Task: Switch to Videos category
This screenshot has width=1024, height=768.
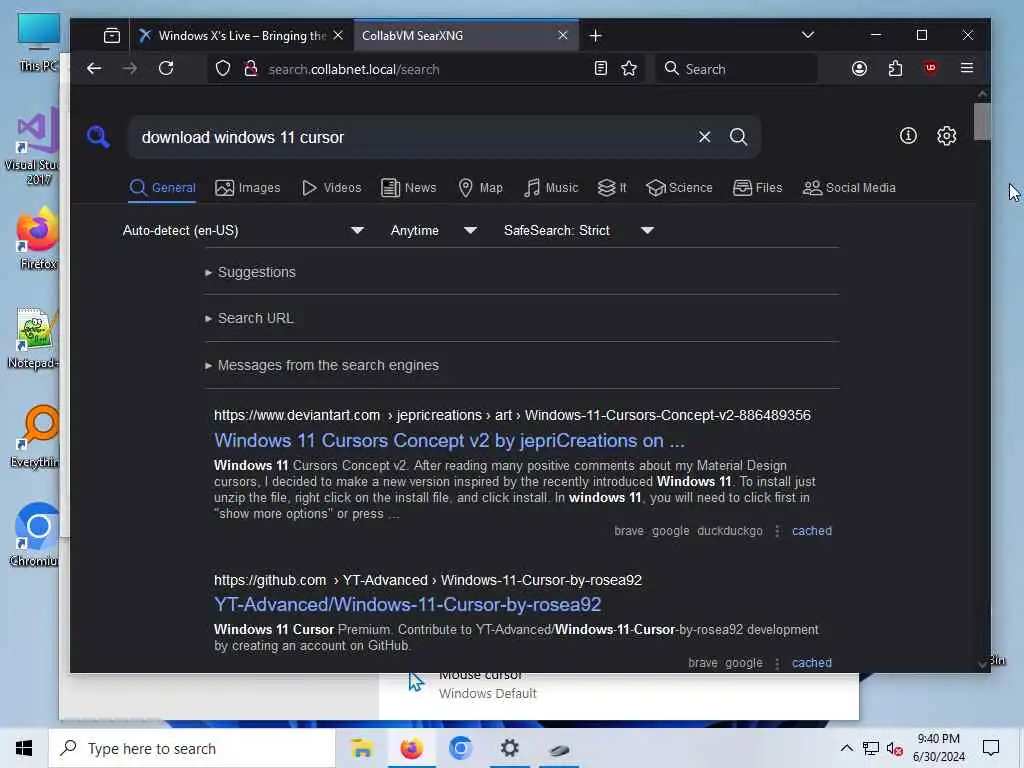Action: pyautogui.click(x=331, y=188)
